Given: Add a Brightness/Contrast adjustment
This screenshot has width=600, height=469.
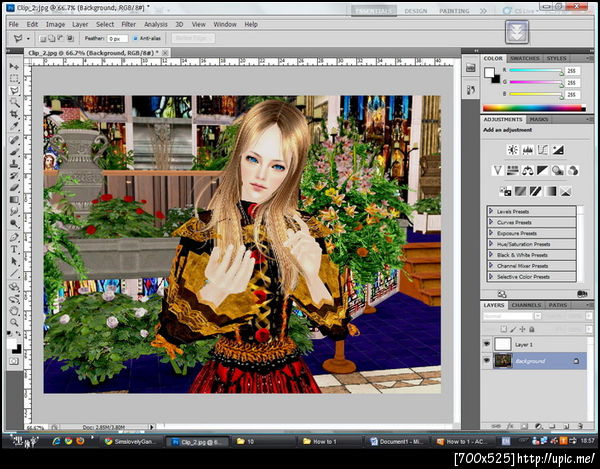Looking at the screenshot, I should click(512, 150).
